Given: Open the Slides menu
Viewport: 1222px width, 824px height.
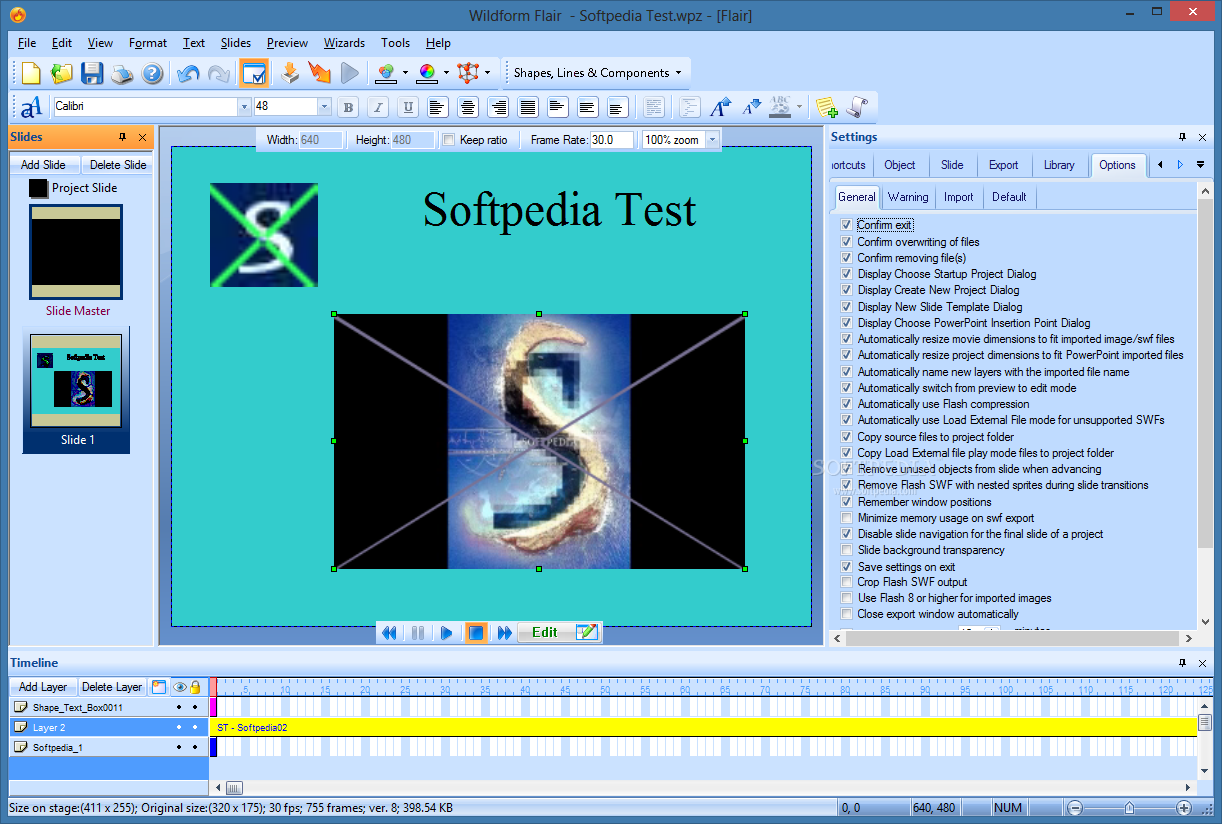Looking at the screenshot, I should (x=236, y=43).
